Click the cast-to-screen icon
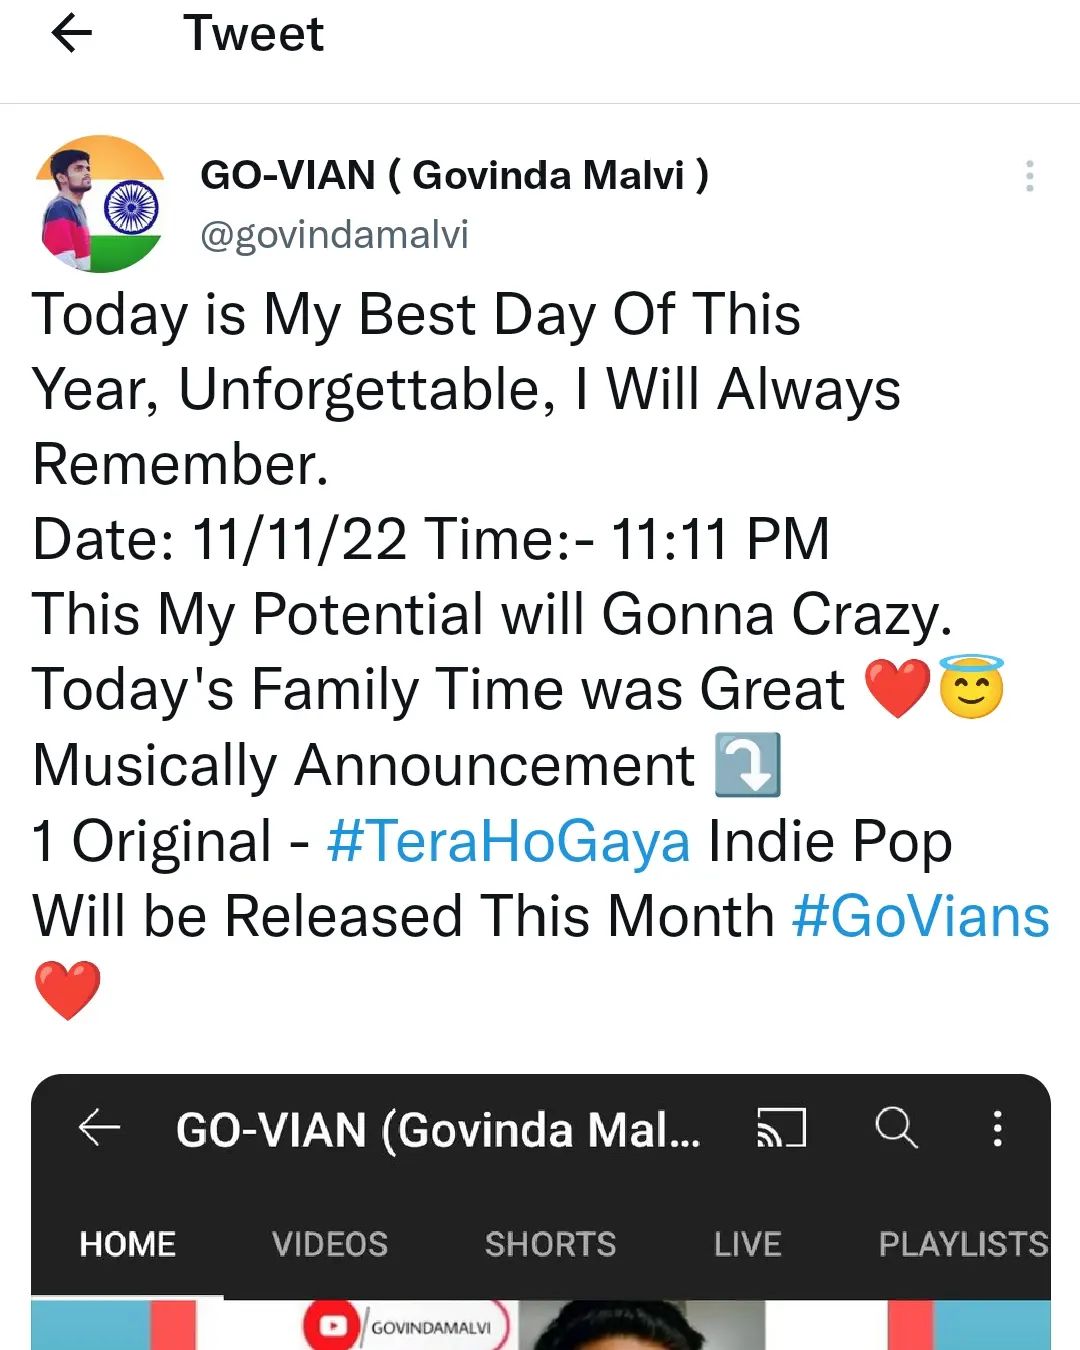1080x1350 pixels. tap(780, 1128)
